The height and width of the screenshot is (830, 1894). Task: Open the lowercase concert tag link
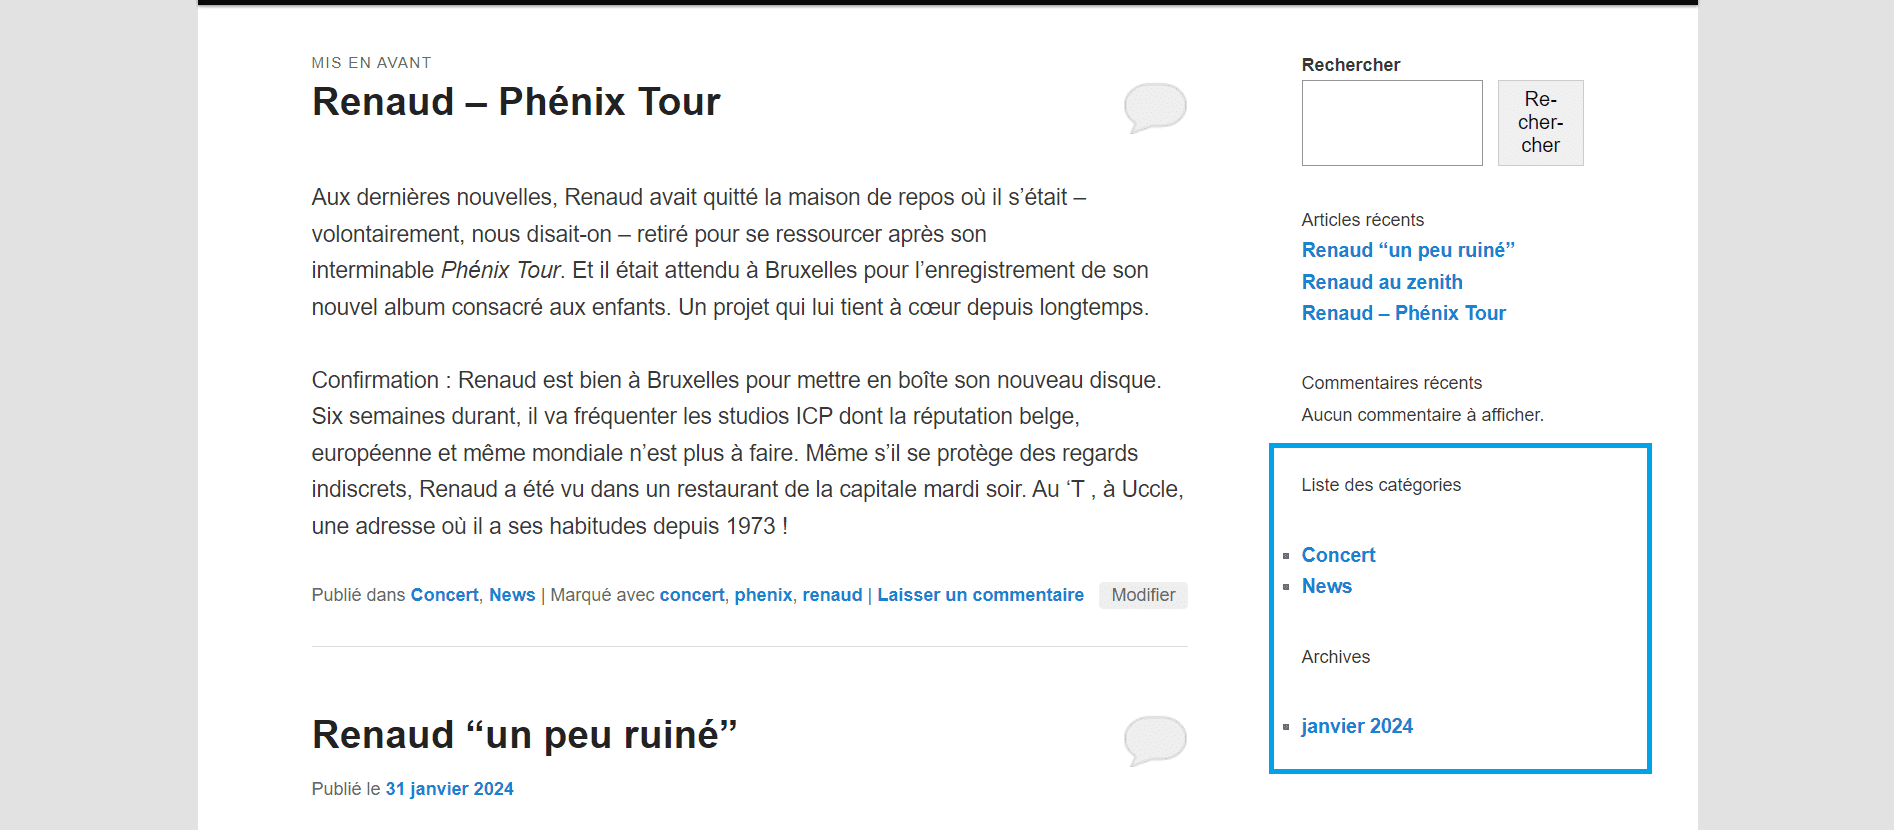point(692,595)
